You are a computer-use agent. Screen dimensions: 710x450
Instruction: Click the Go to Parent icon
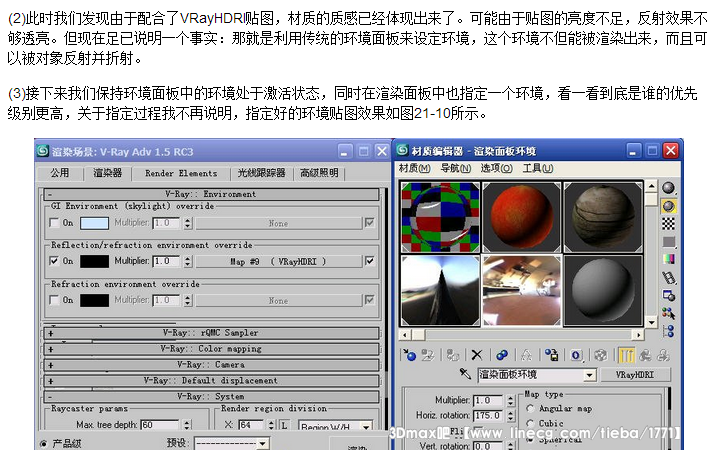pyautogui.click(x=645, y=355)
